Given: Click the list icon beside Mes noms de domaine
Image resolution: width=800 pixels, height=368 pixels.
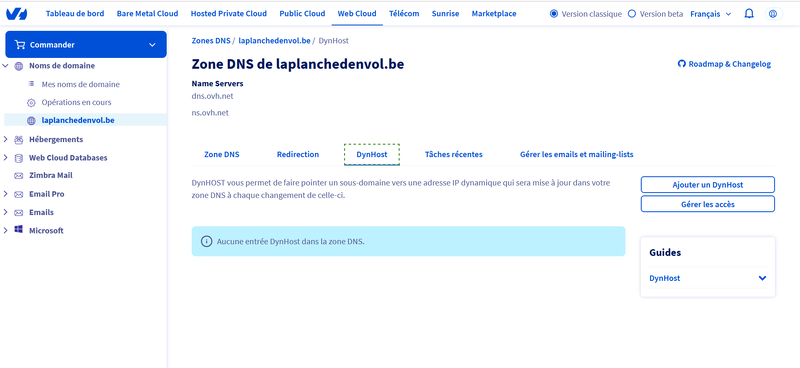Looking at the screenshot, I should point(31,84).
